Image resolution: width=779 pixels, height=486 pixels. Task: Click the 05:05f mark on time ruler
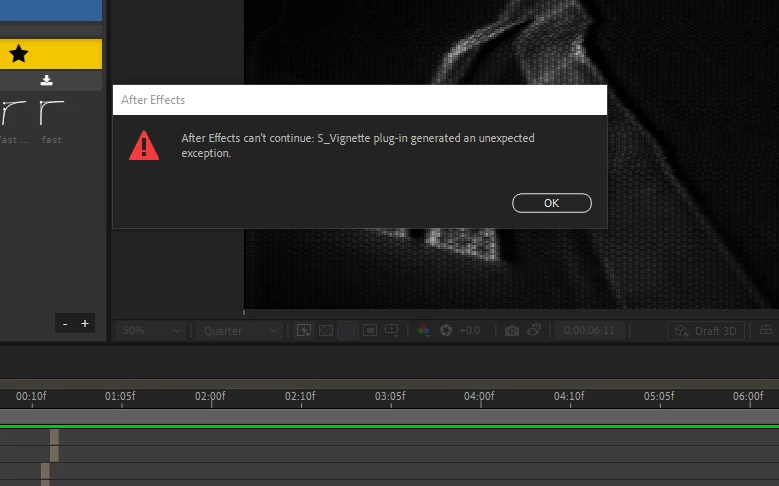[x=659, y=397]
